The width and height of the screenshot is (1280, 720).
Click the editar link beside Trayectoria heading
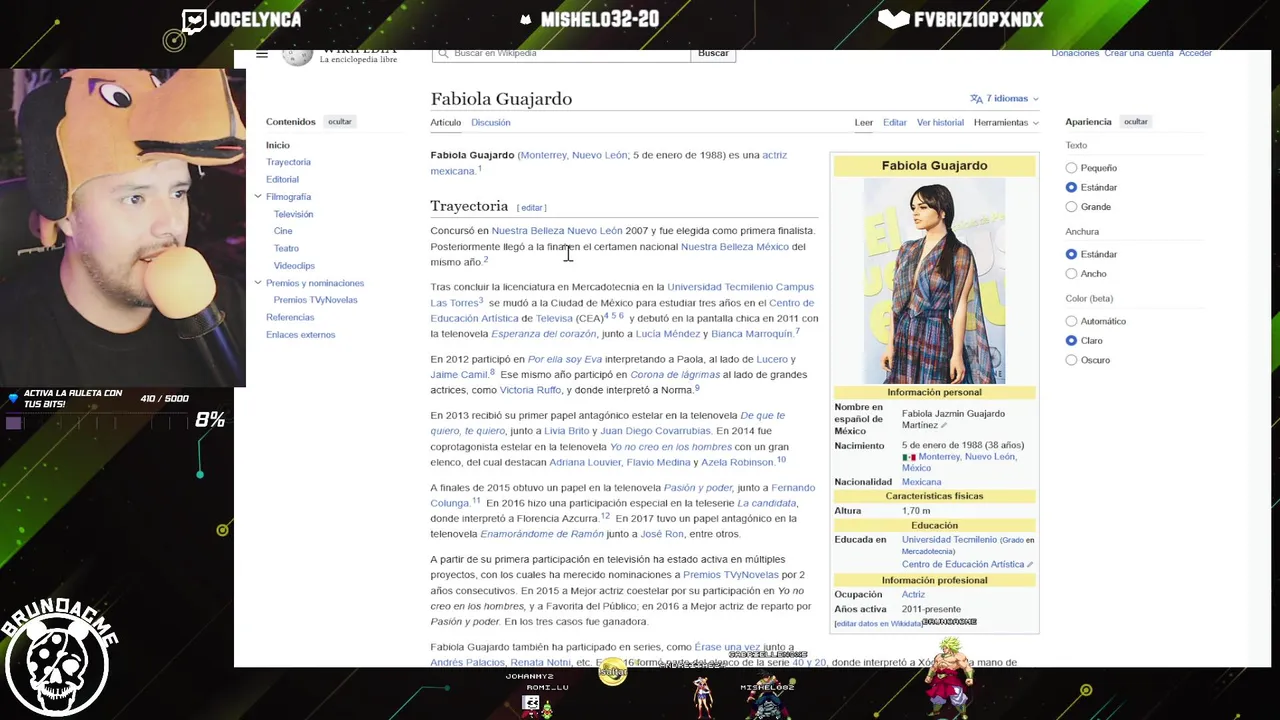pos(531,208)
